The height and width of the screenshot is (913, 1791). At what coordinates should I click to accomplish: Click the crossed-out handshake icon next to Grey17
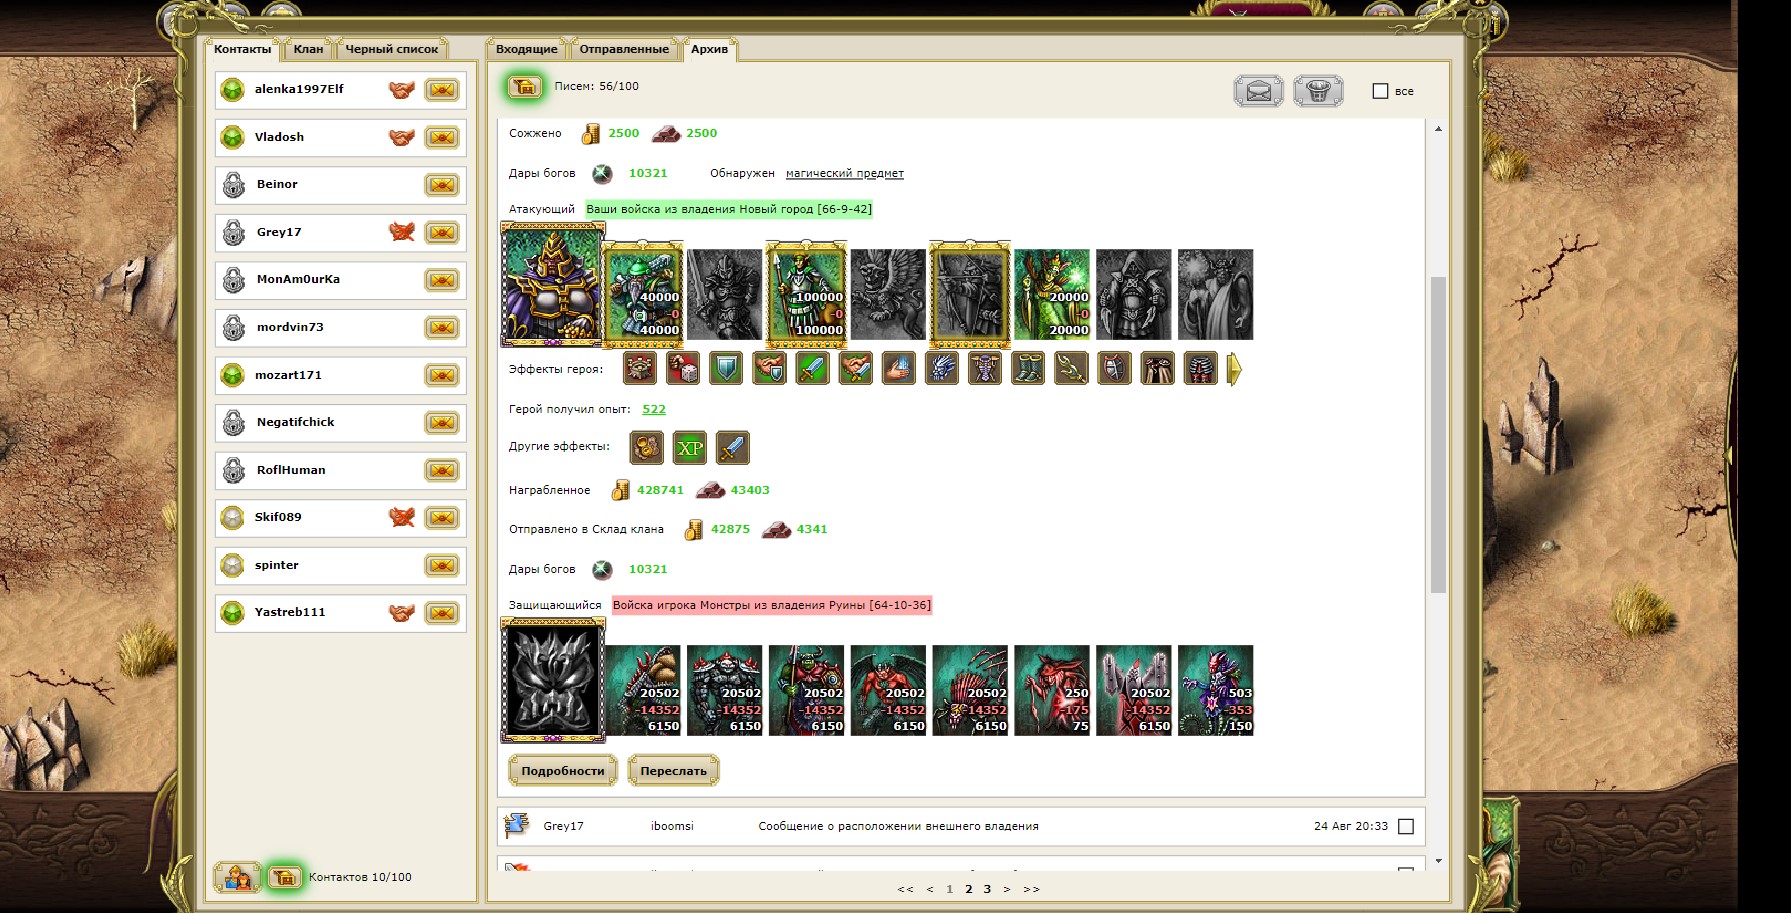tap(402, 232)
